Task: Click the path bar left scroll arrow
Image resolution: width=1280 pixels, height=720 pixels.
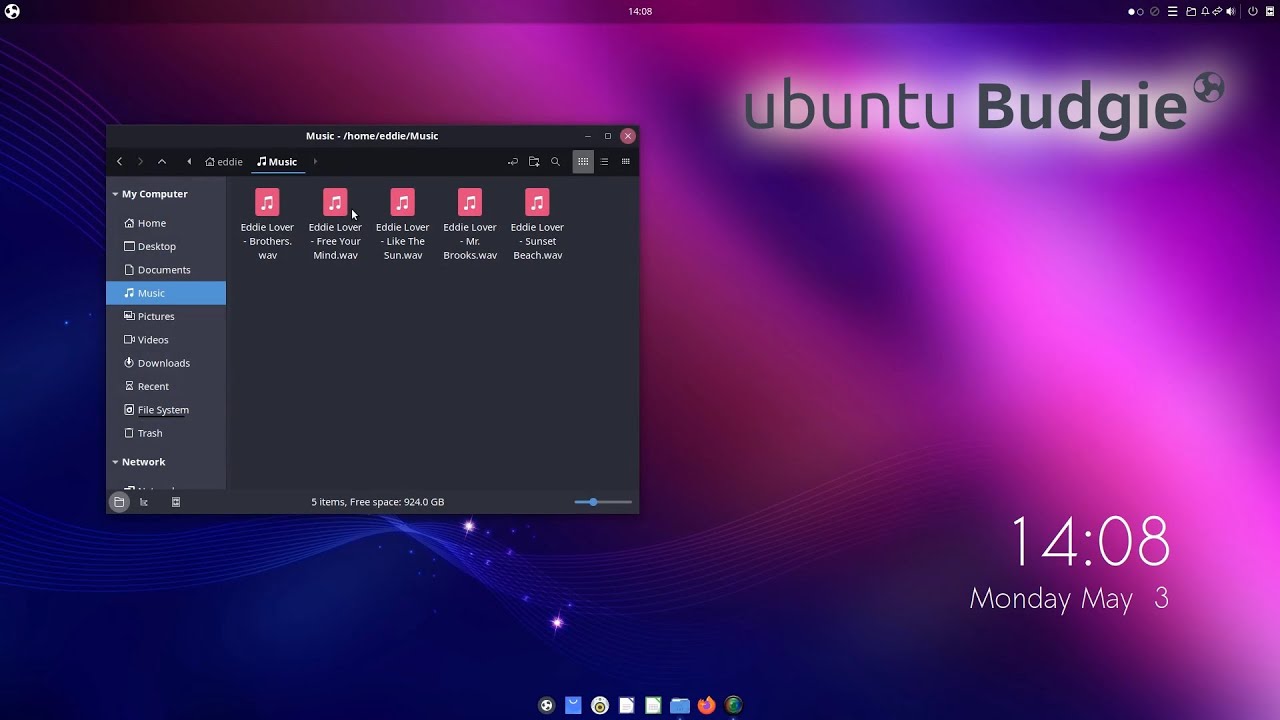Action: pos(189,162)
